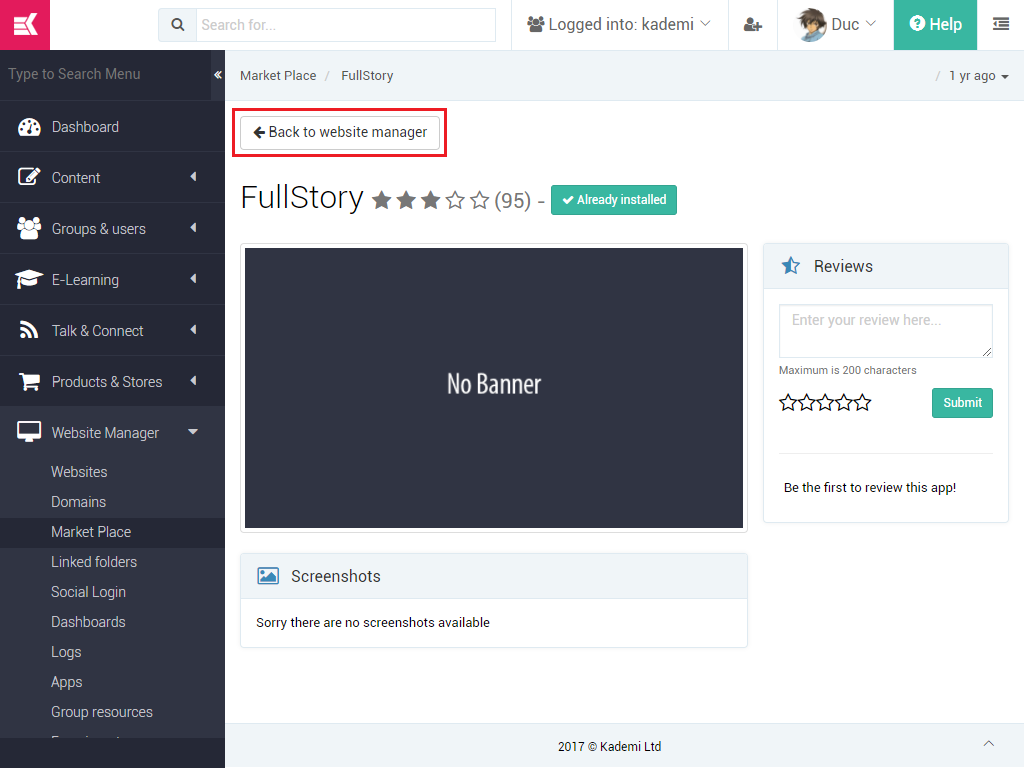The image size is (1024, 768).
Task: Open Logs in the sidebar
Action: click(x=66, y=652)
